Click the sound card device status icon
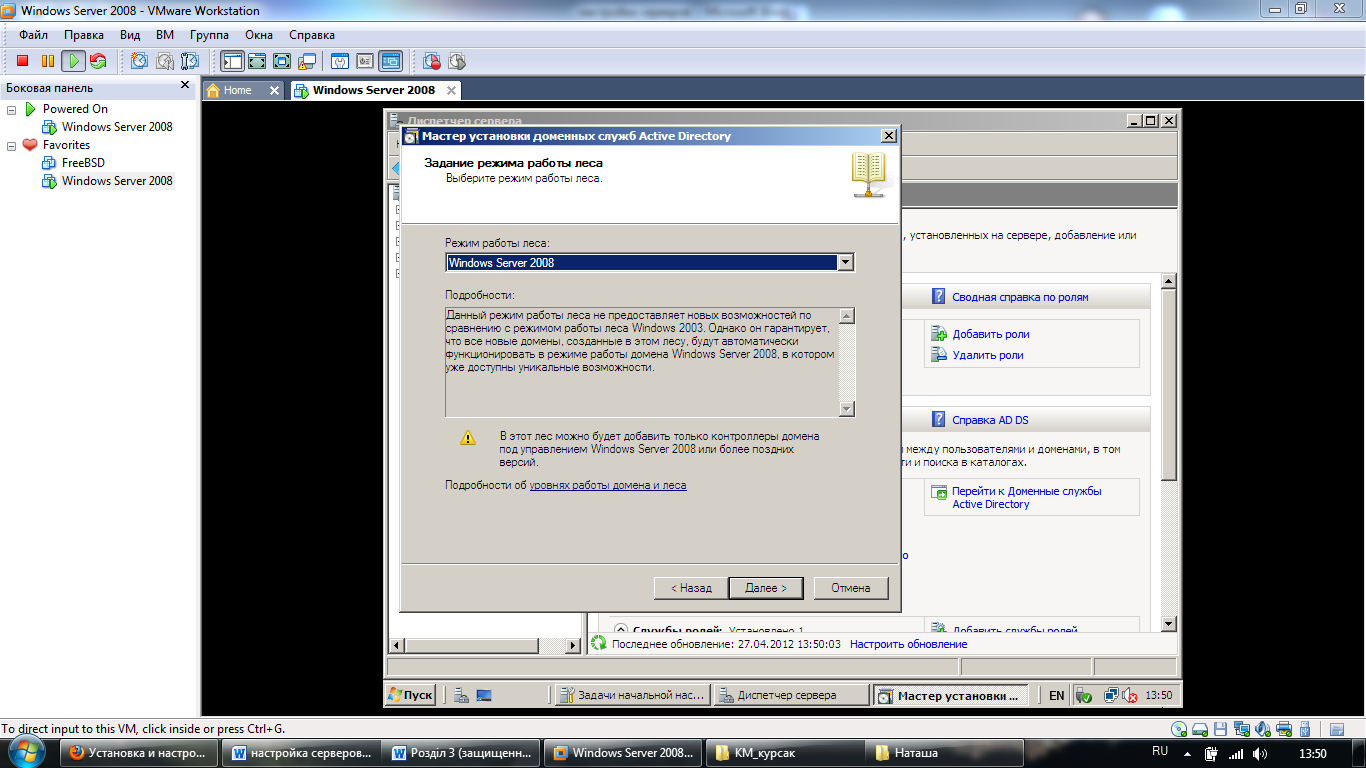The image size is (1366, 768). click(x=1263, y=729)
